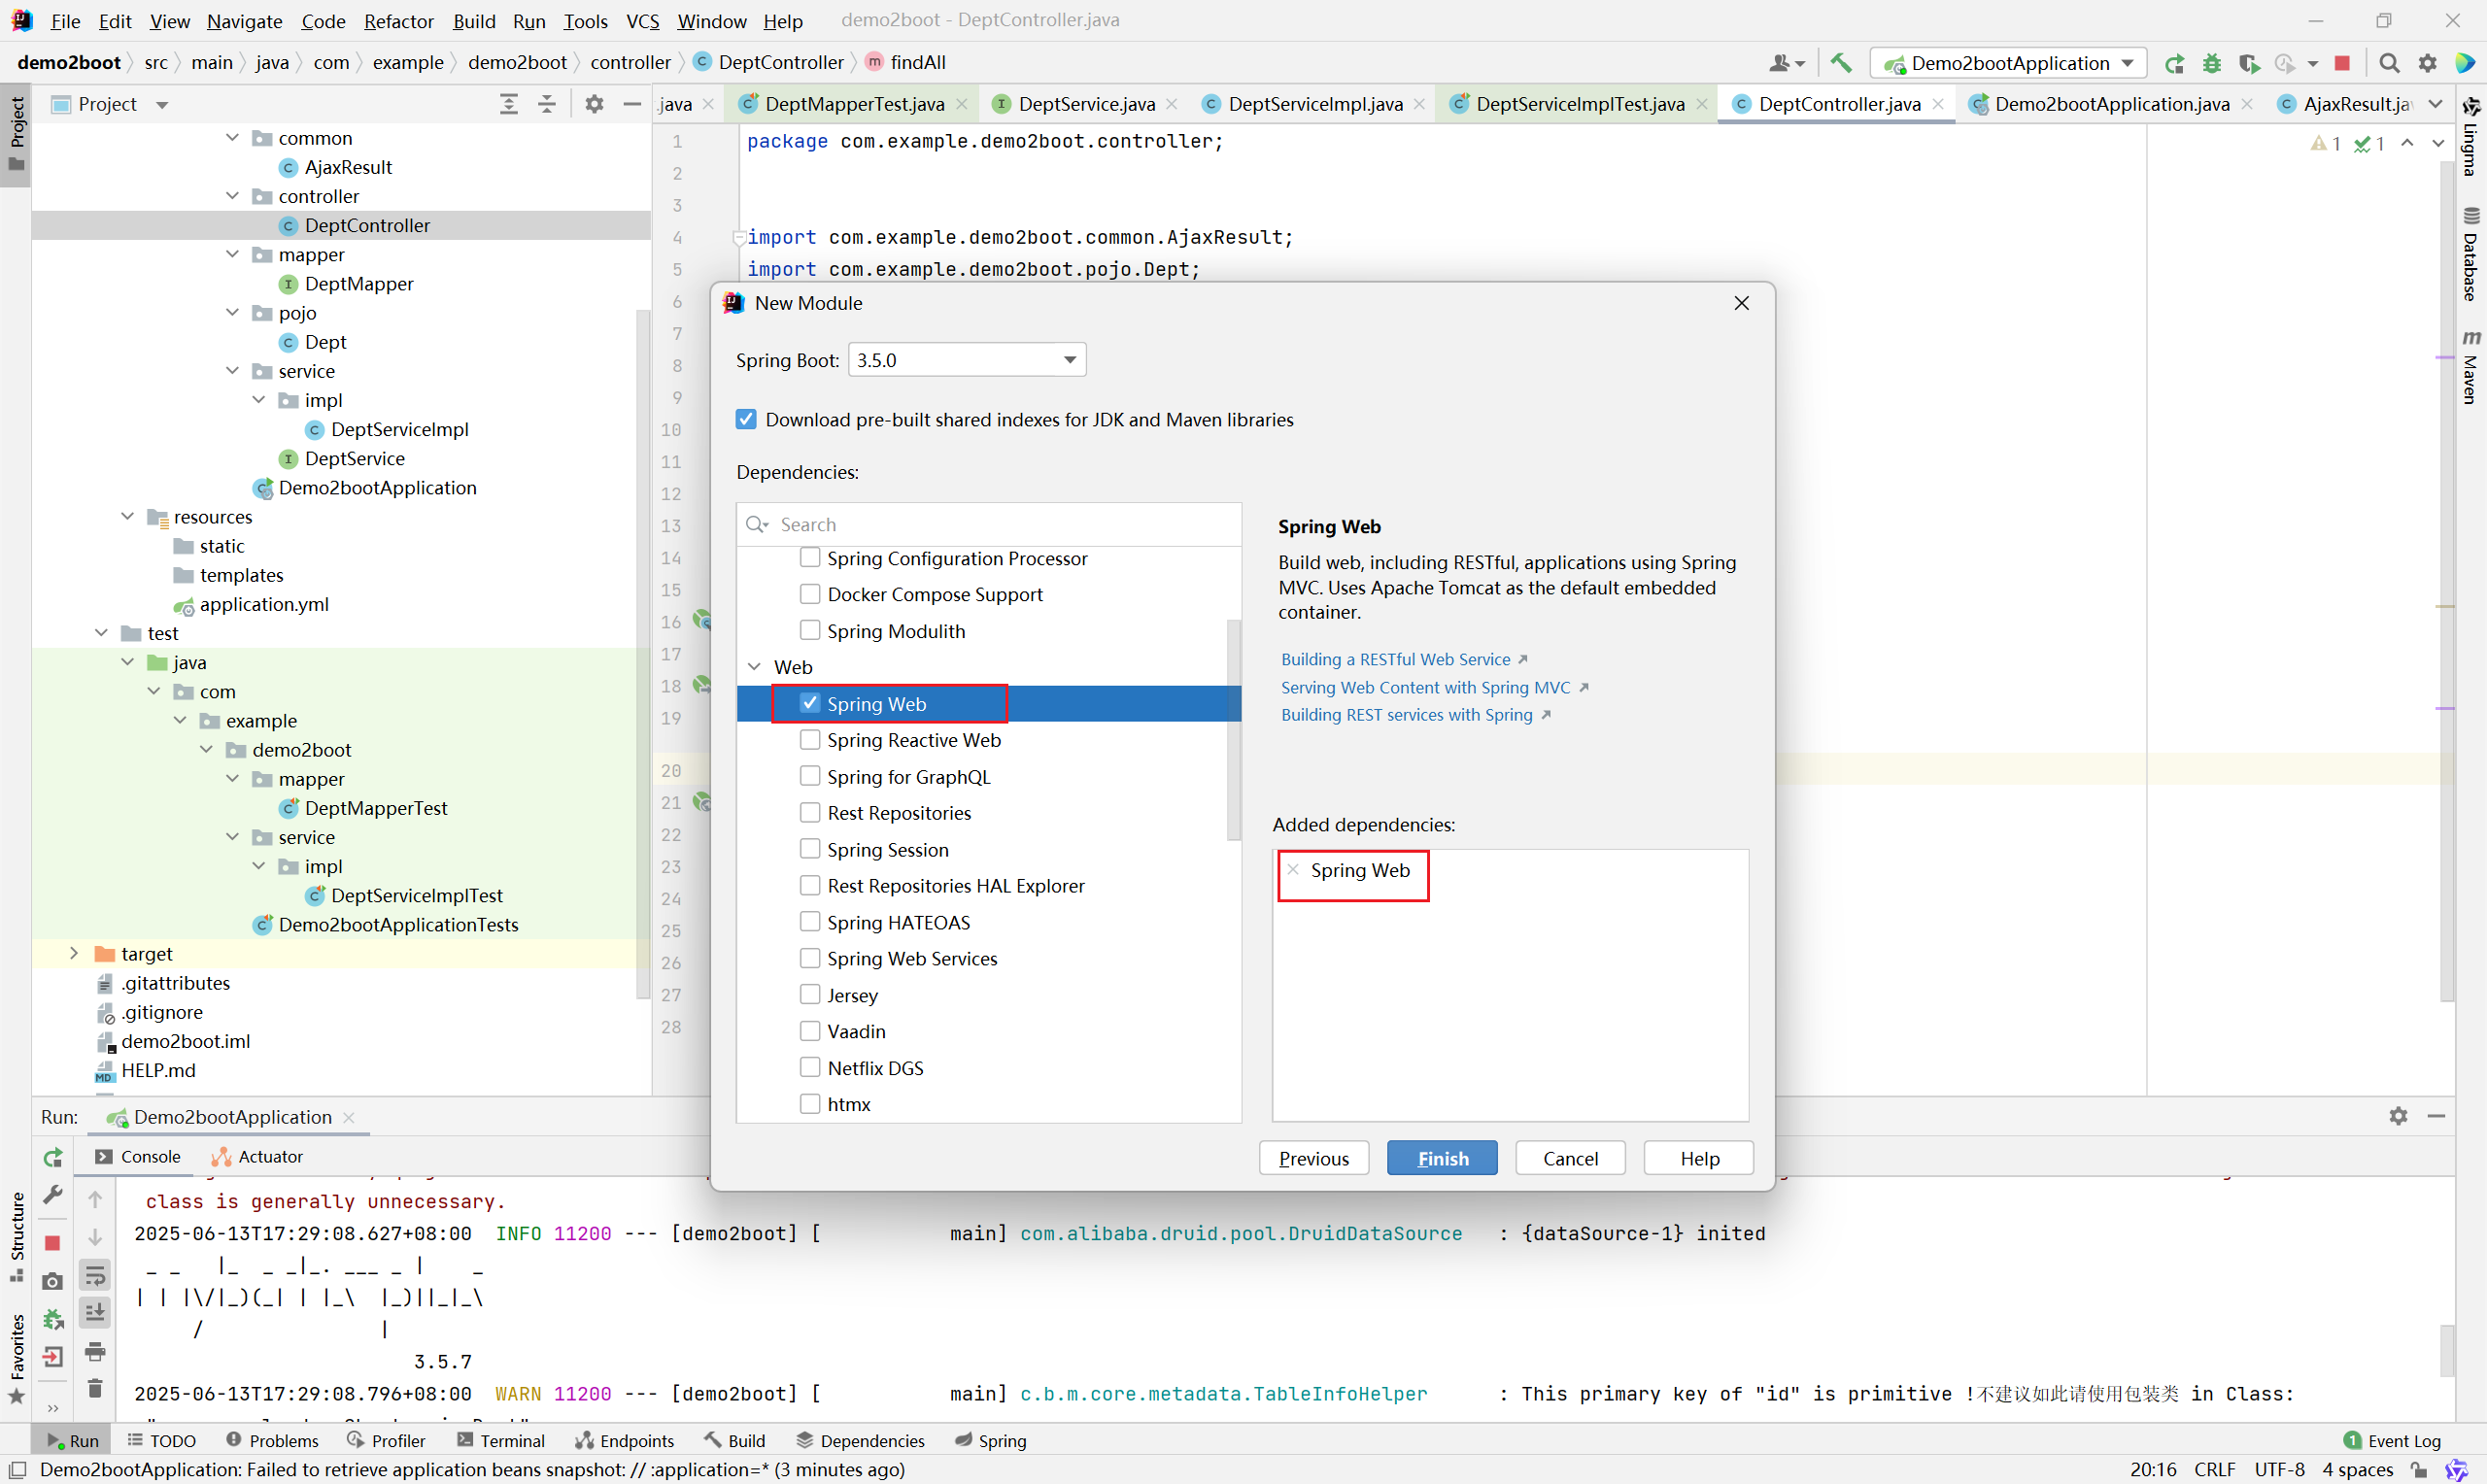This screenshot has height=1484, width=2487.
Task: Stop the running application with red square icon
Action: point(2342,62)
